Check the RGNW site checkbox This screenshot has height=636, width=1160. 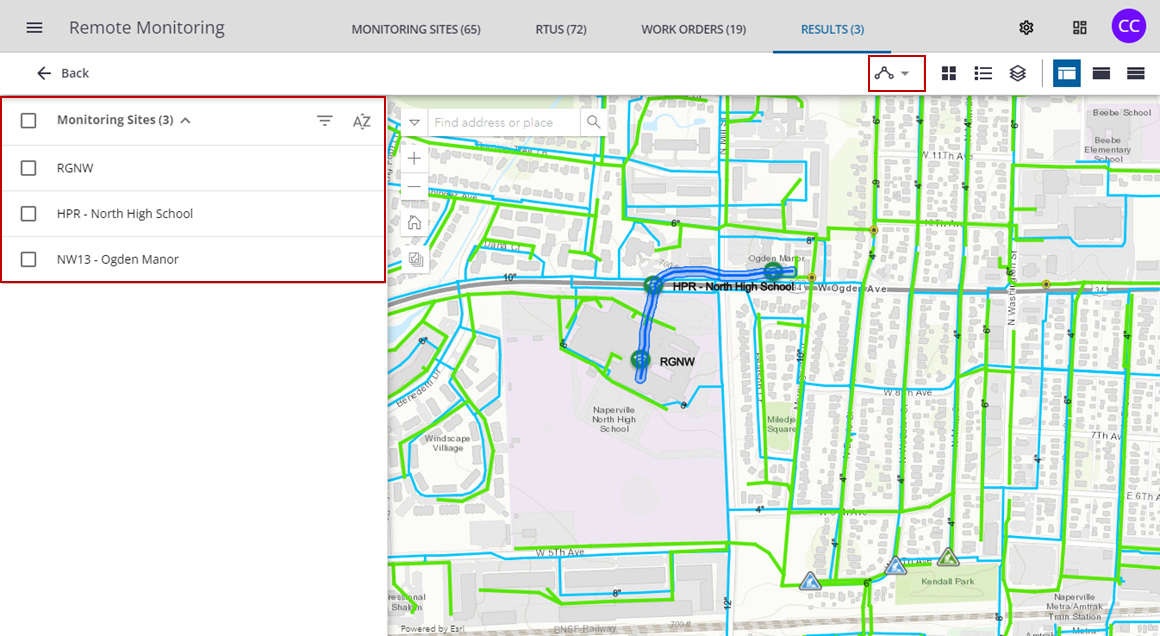(29, 168)
